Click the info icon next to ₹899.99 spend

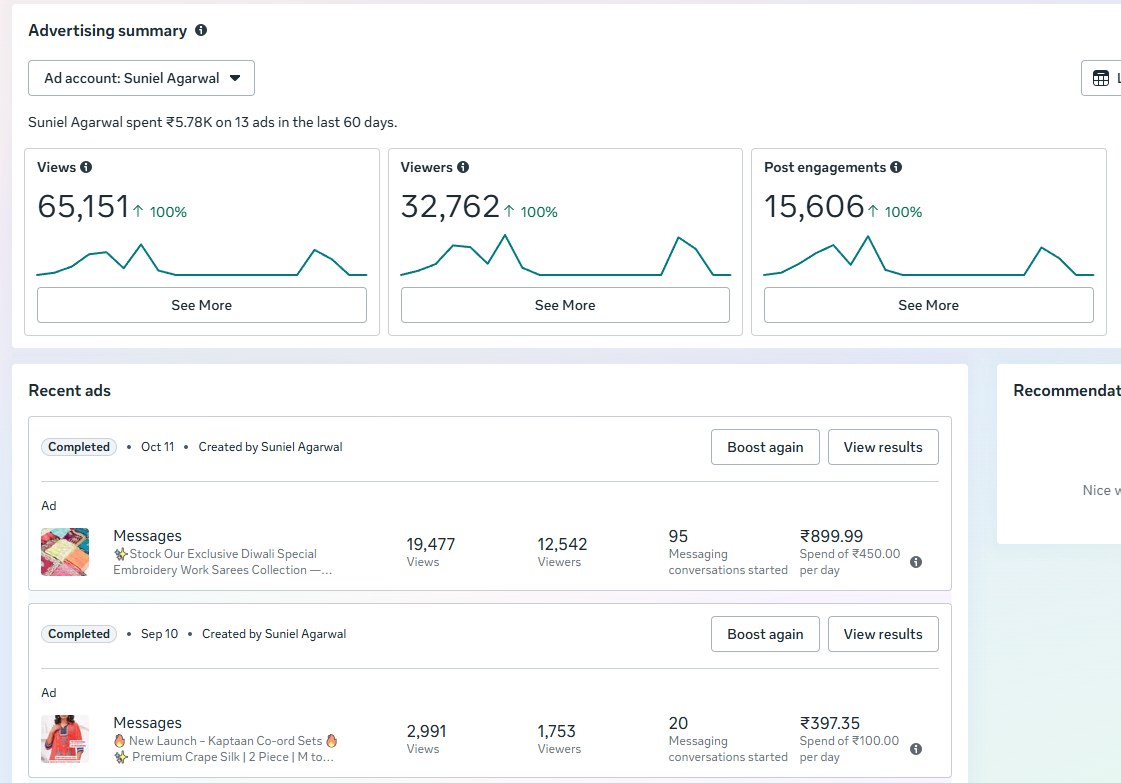pos(916,562)
